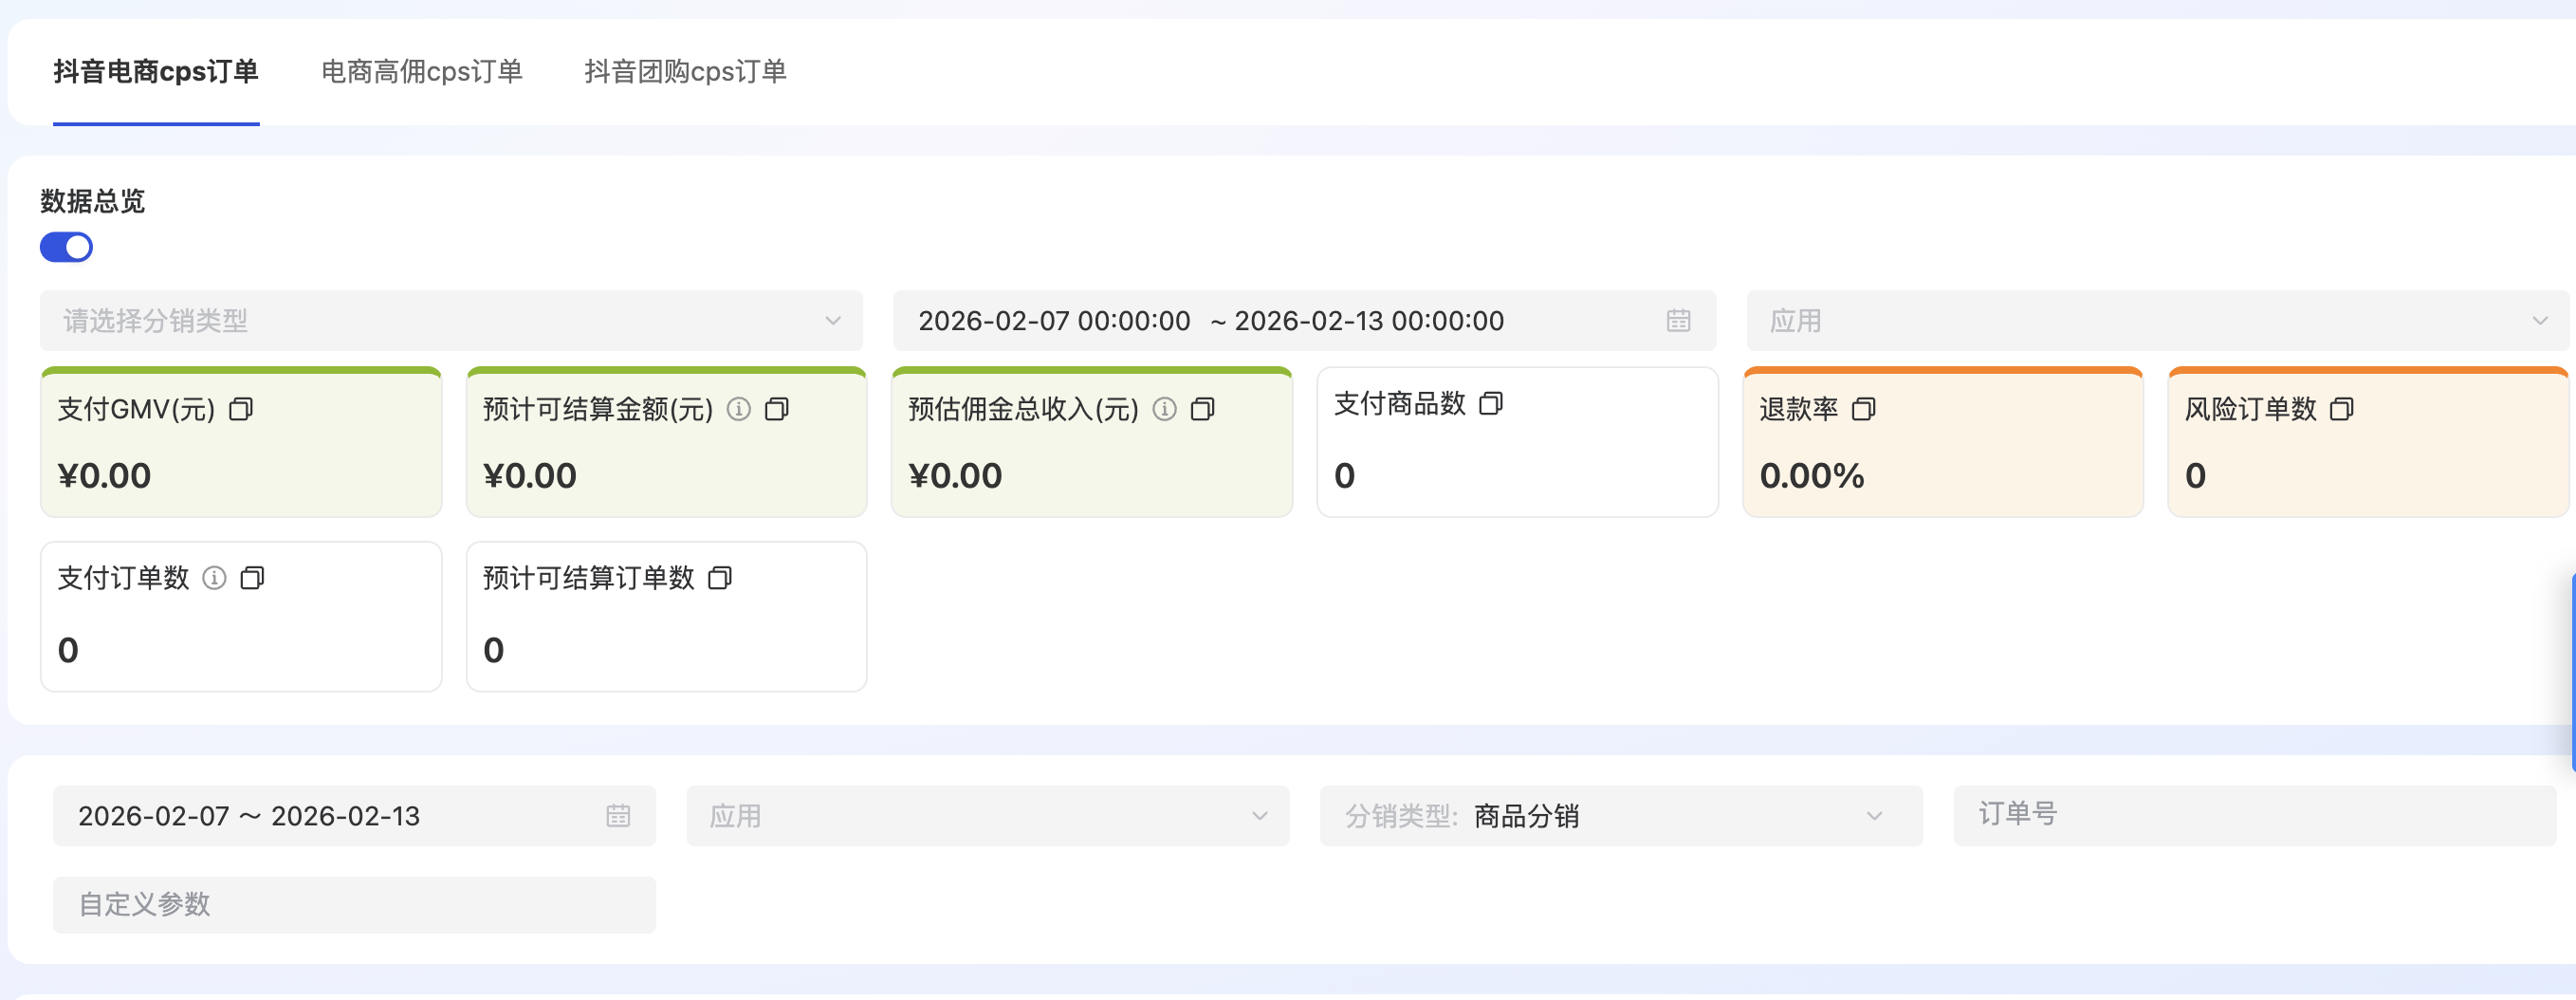Copy the 退款率 value
Image resolution: width=2576 pixels, height=1000 pixels.
1863,409
